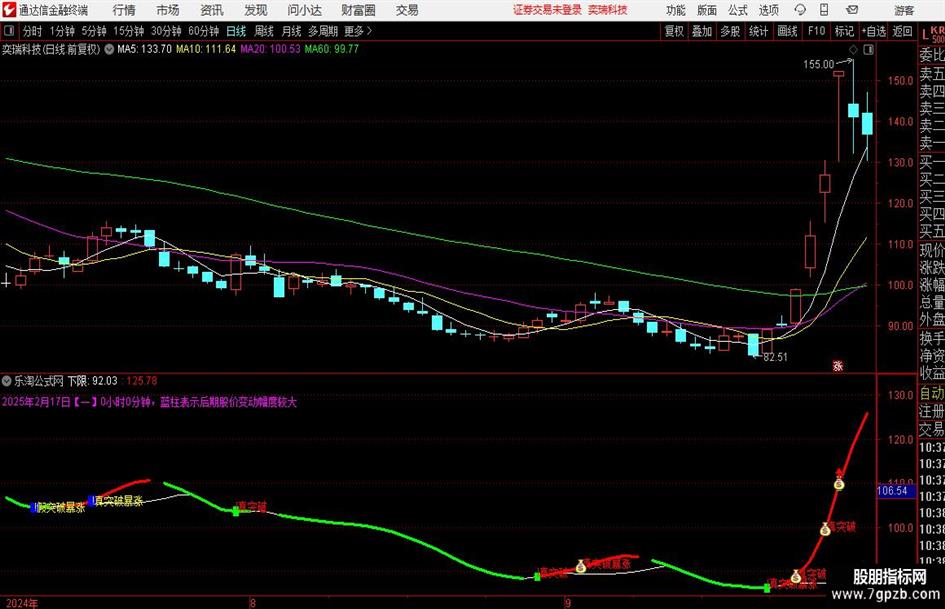Click the 标记 mark button
945x609 pixels.
(844, 31)
